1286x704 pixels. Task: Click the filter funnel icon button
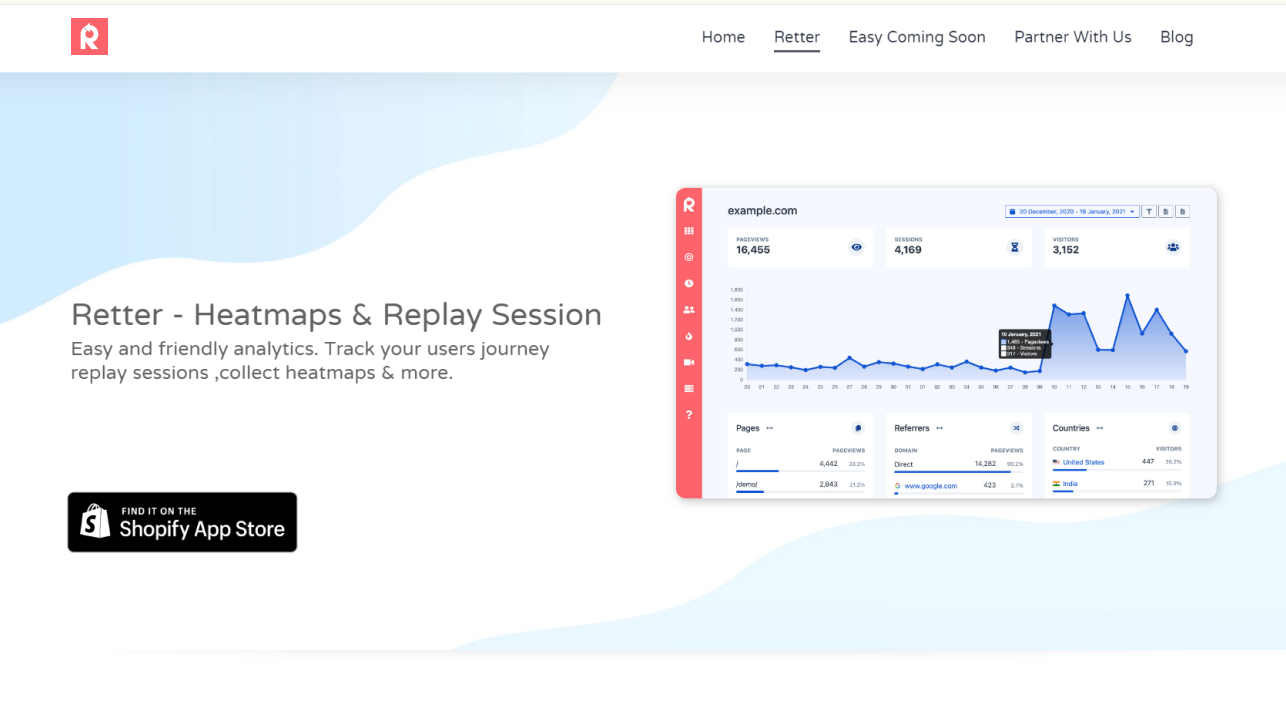[x=1150, y=212]
